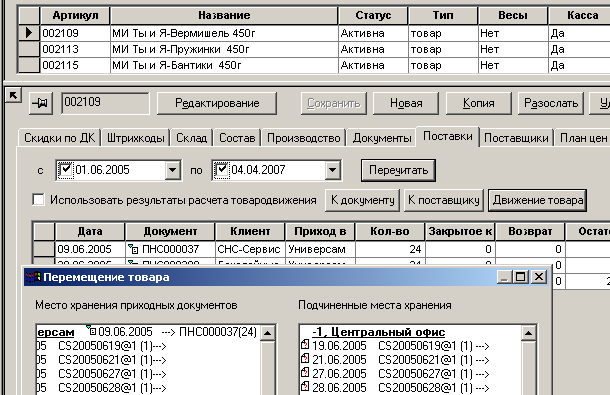Click up arrow of left list scrollbar
Viewport: 610px width, 395px height.
[268, 333]
